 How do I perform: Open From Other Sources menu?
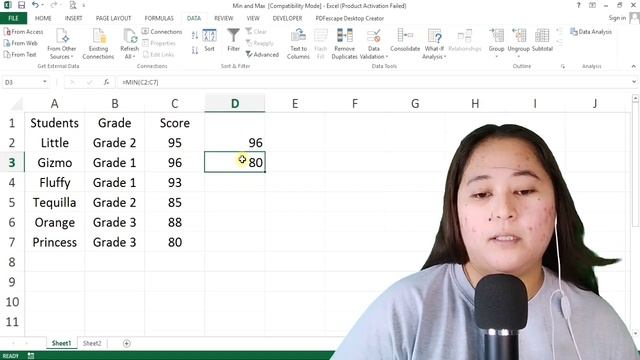click(62, 44)
